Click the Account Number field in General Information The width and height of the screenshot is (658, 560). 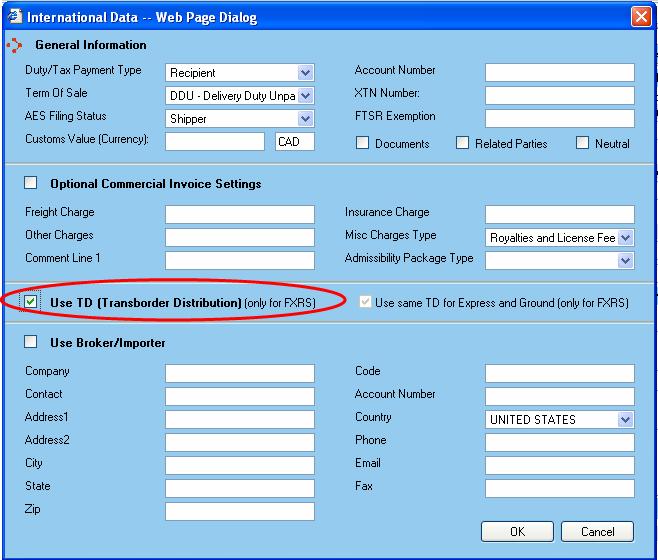point(559,72)
